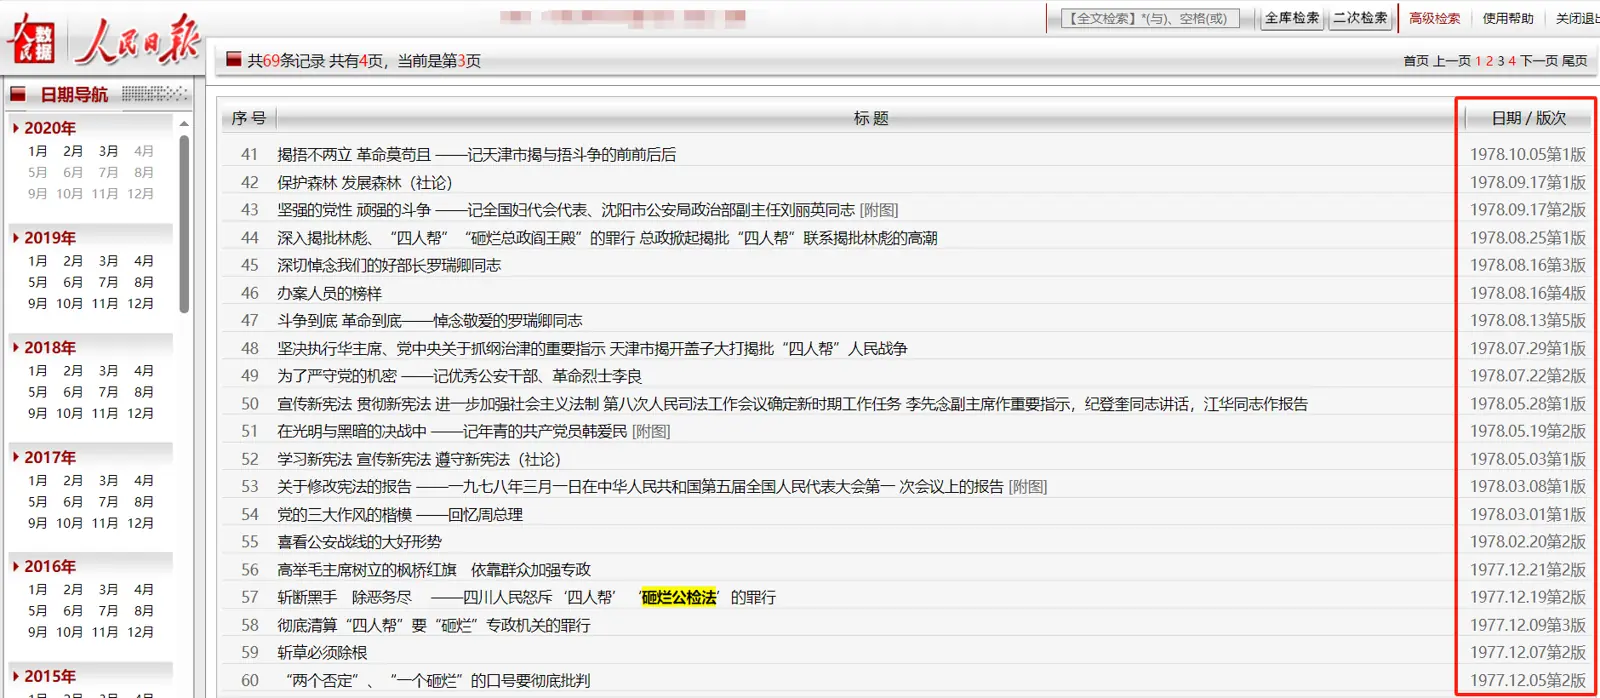Select 1月 under 2020年

coord(38,151)
